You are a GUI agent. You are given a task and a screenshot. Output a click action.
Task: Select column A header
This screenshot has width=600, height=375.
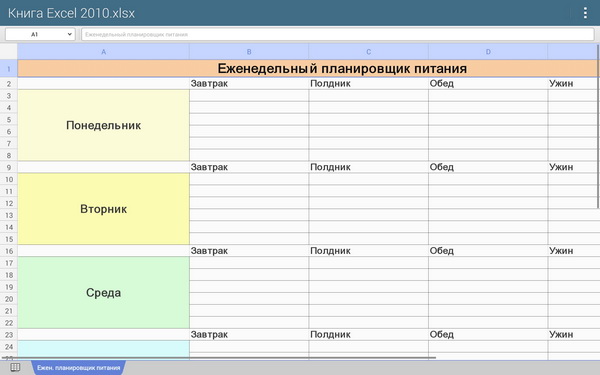click(103, 52)
